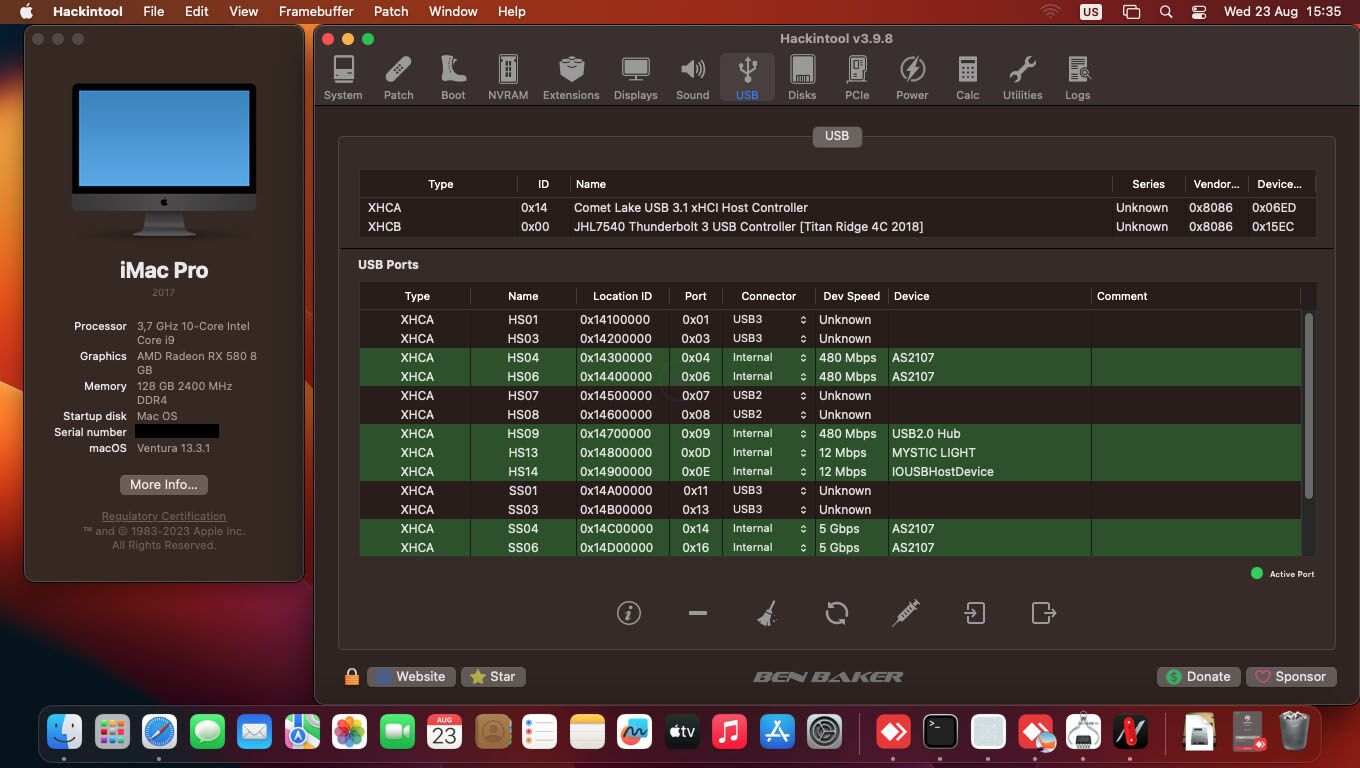The height and width of the screenshot is (768, 1360).
Task: Click the export icon below ports list
Action: pyautogui.click(x=1044, y=613)
